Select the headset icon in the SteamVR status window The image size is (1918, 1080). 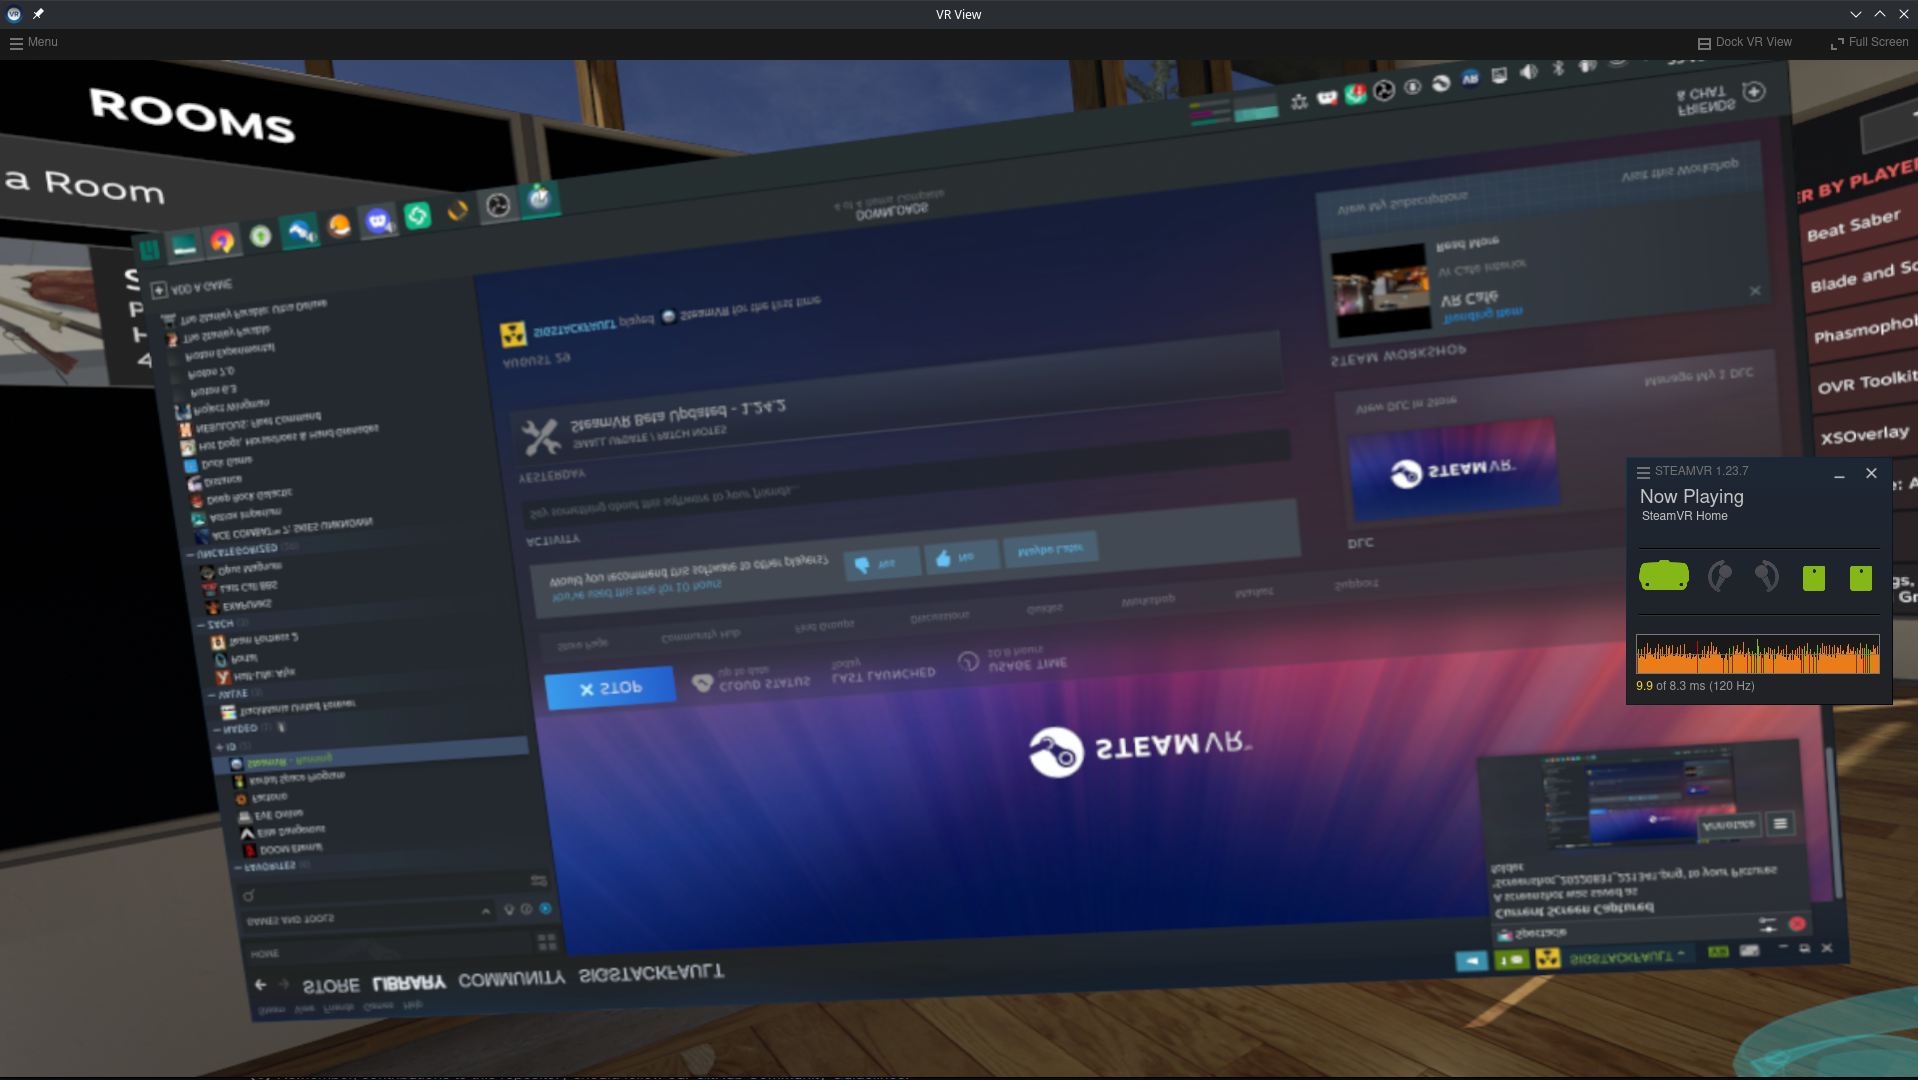click(x=1664, y=575)
